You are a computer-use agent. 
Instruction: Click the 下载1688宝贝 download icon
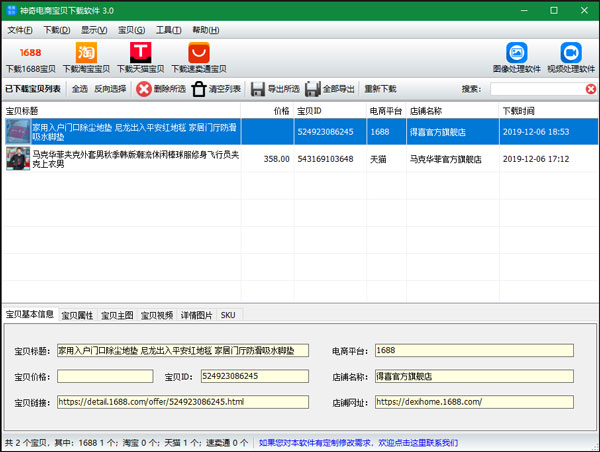(x=30, y=52)
